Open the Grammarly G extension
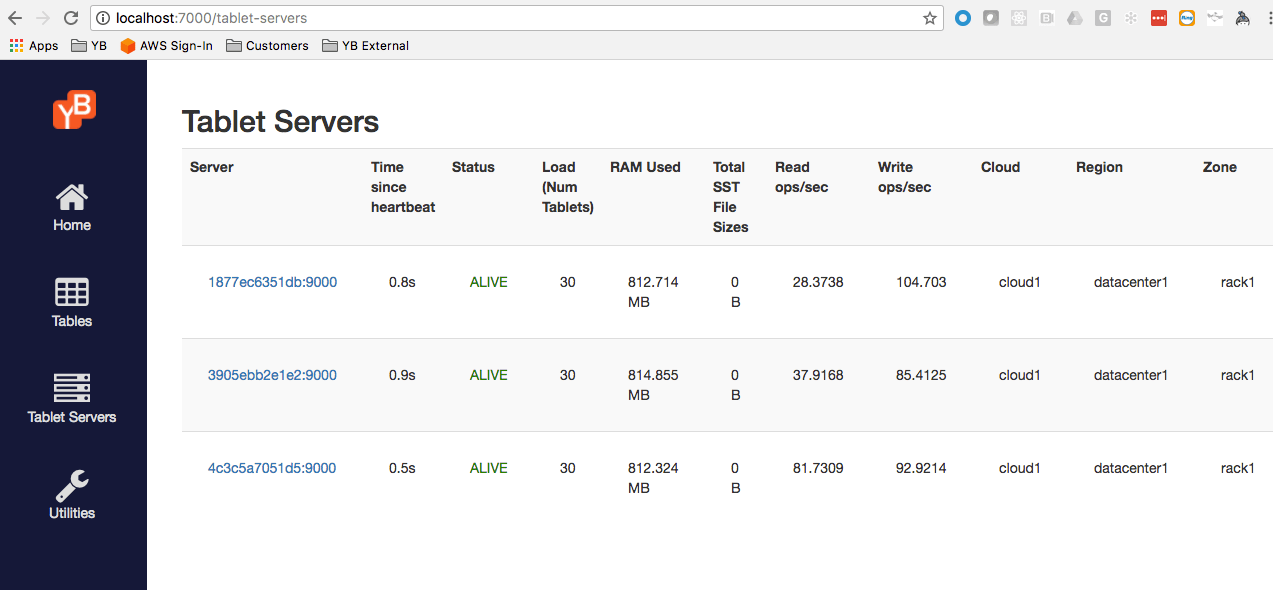This screenshot has width=1273, height=590. [x=1103, y=18]
